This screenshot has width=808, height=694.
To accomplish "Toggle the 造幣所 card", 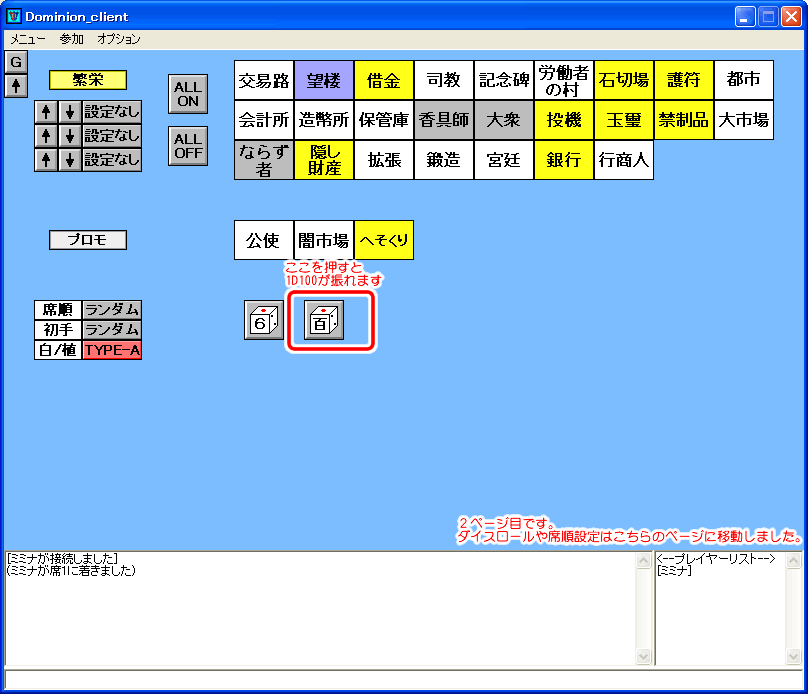I will pyautogui.click(x=324, y=120).
